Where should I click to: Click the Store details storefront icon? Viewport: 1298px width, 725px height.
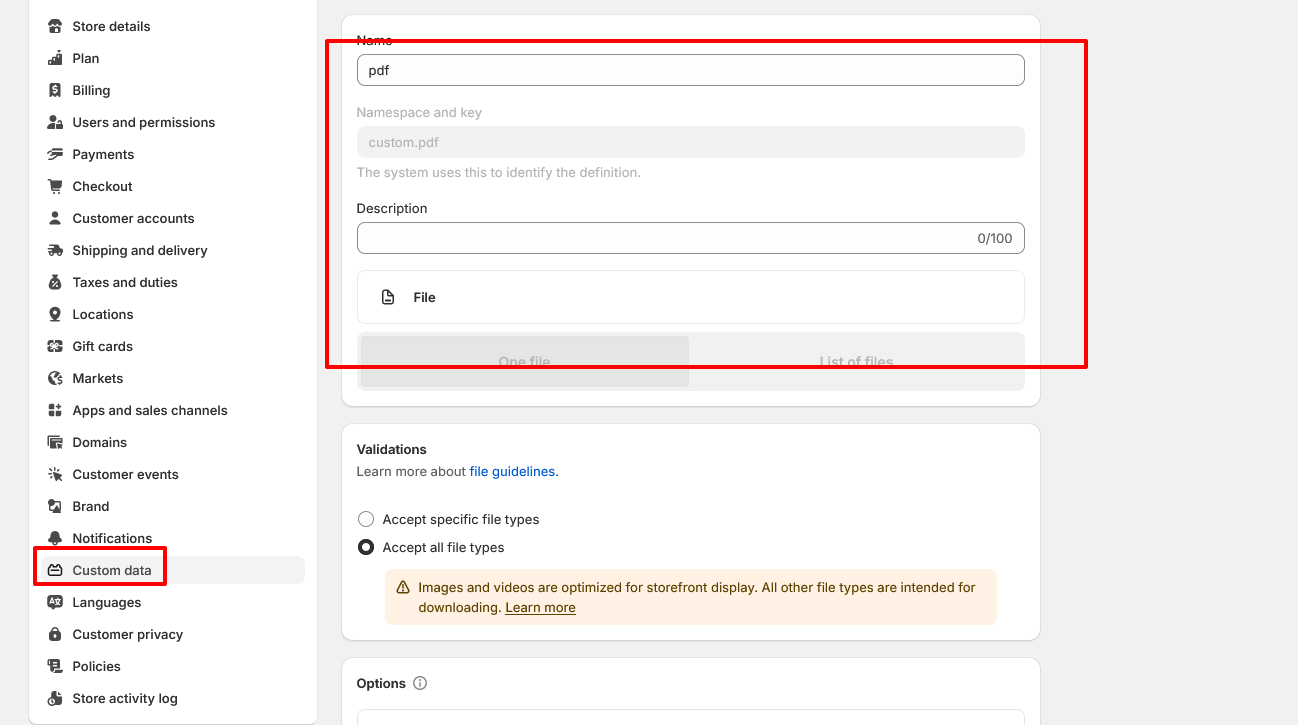point(55,26)
